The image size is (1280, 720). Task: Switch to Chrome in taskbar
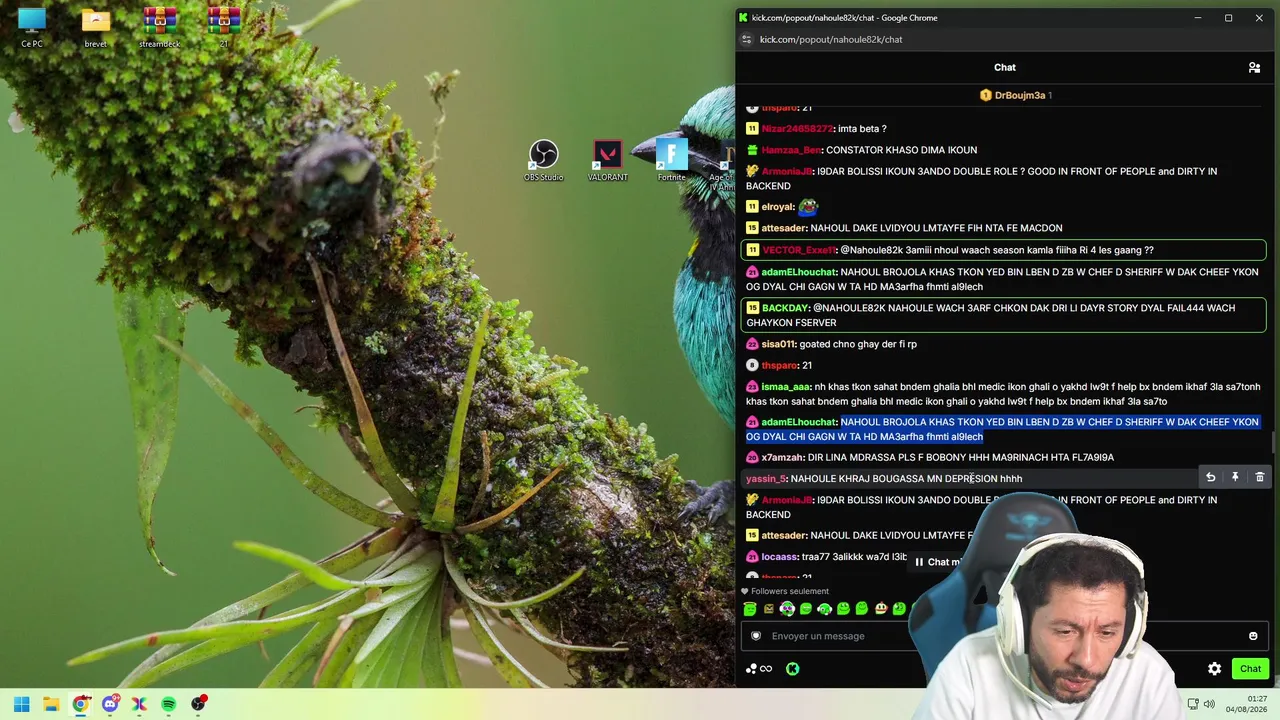[x=81, y=704]
